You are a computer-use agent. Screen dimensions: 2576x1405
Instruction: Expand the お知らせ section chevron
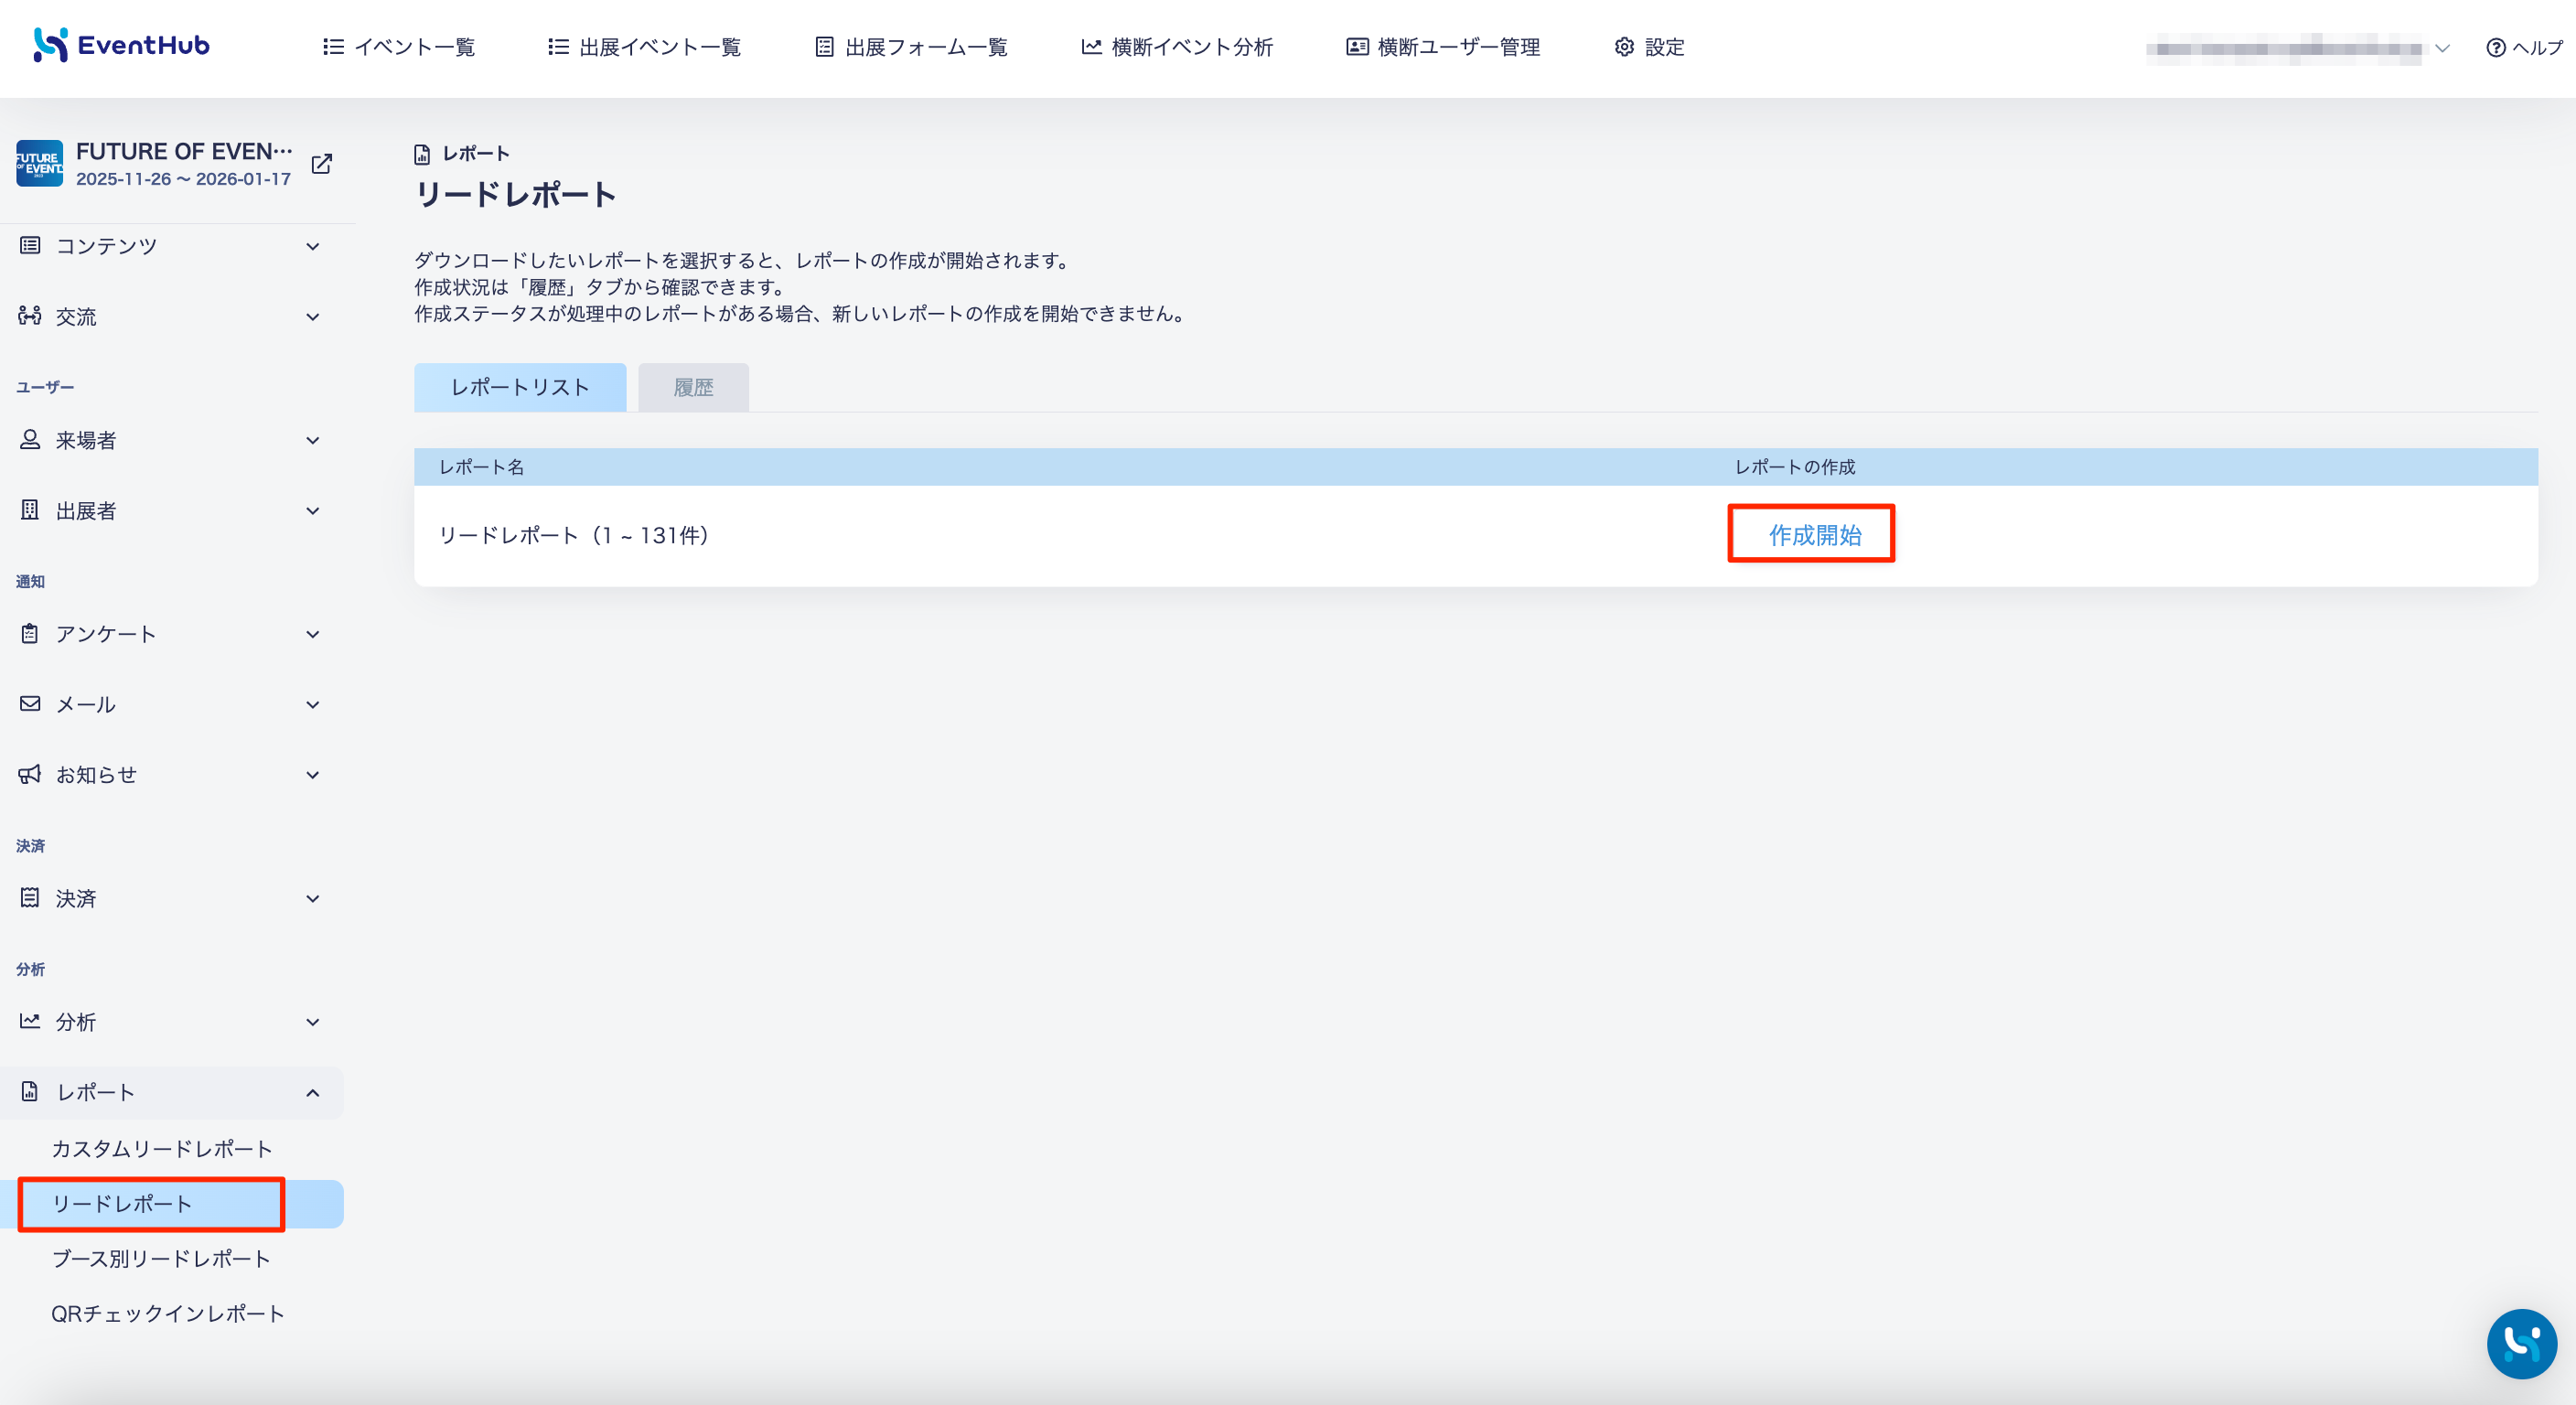(x=313, y=775)
